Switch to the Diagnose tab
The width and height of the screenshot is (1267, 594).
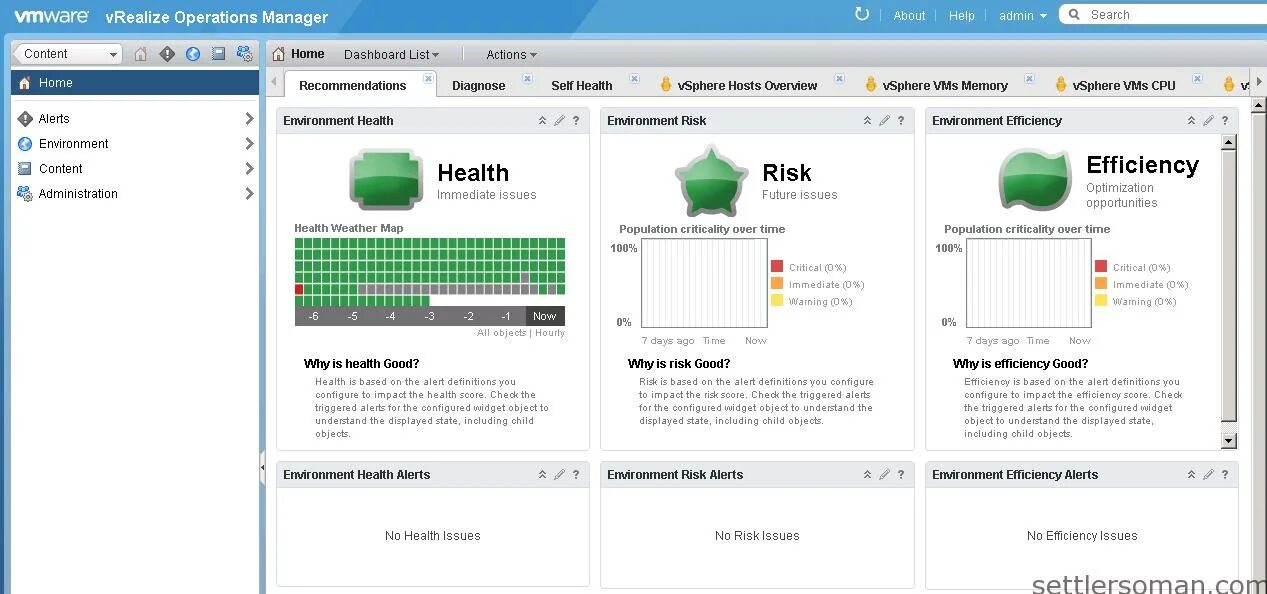(478, 85)
